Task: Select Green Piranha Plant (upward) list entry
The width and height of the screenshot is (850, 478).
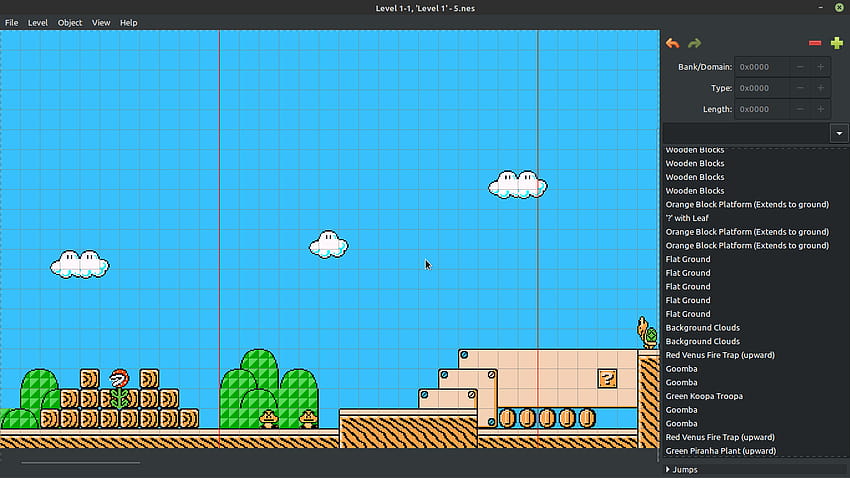Action: tap(720, 451)
